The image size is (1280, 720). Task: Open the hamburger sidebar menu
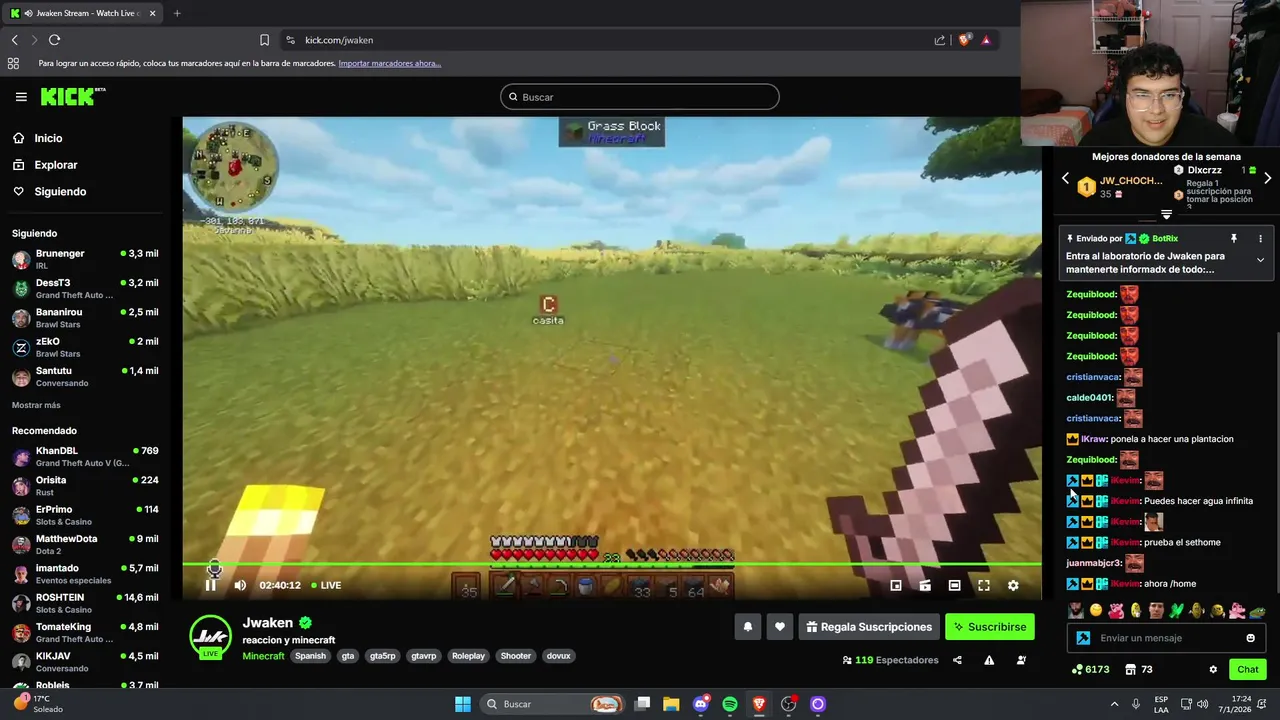(x=21, y=97)
